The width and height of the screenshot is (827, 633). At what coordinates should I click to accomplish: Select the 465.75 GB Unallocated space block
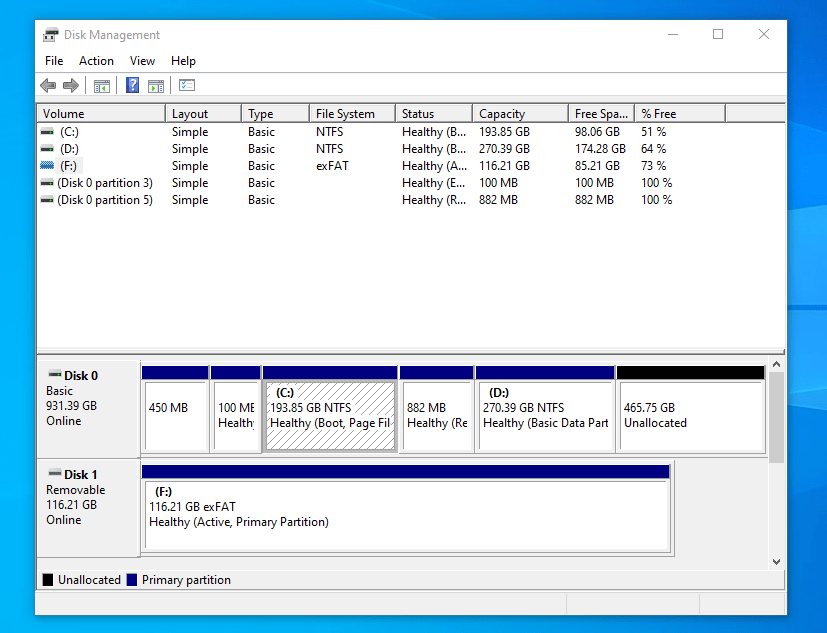(x=690, y=415)
